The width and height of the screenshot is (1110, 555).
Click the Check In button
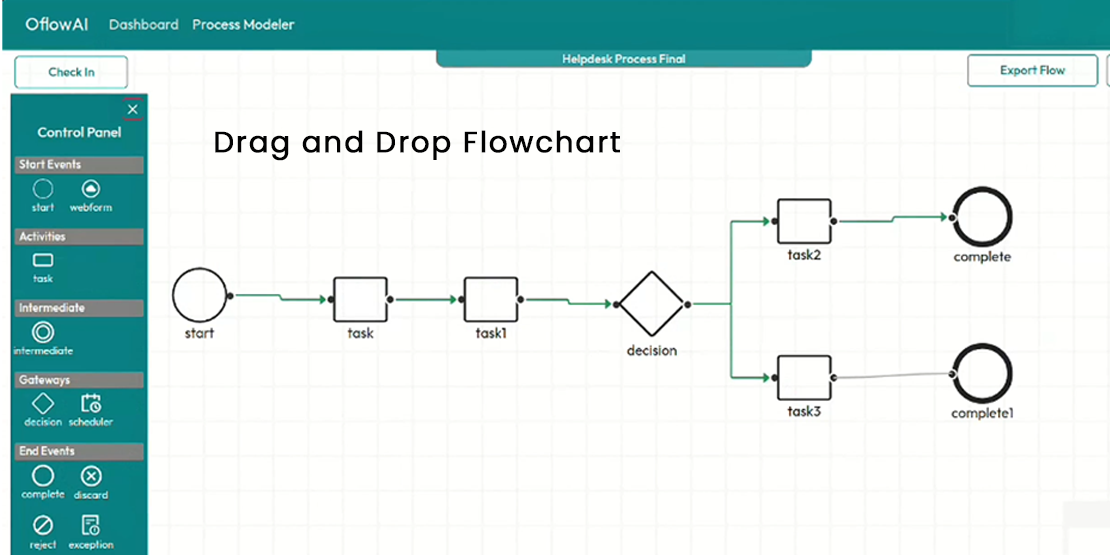[x=71, y=72]
